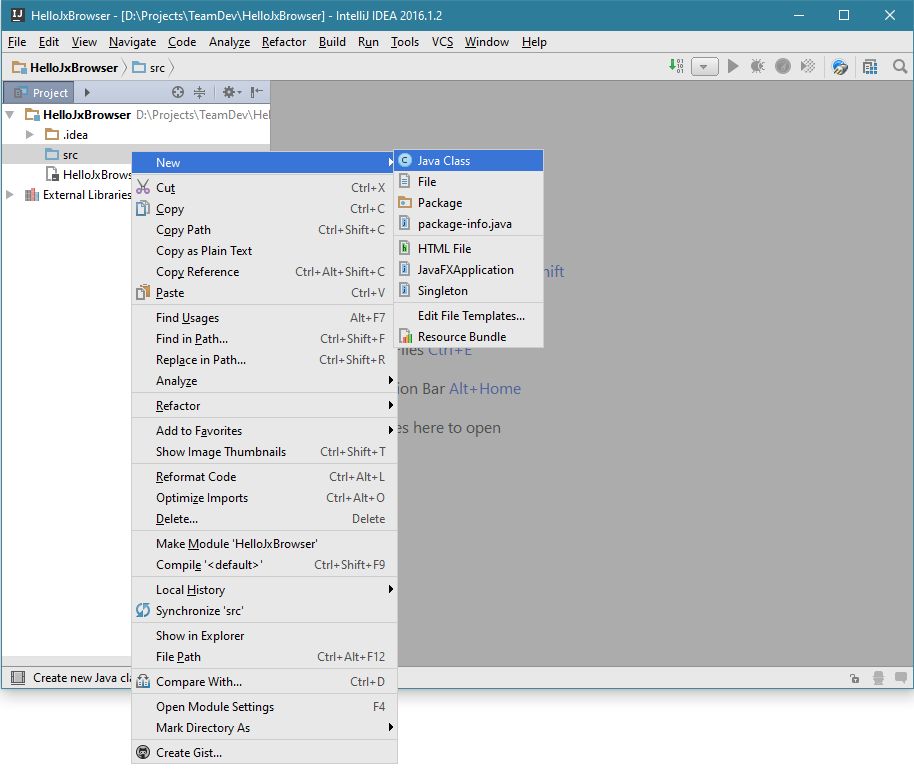Click the Synchronize 'src' refresh icon

tap(143, 610)
